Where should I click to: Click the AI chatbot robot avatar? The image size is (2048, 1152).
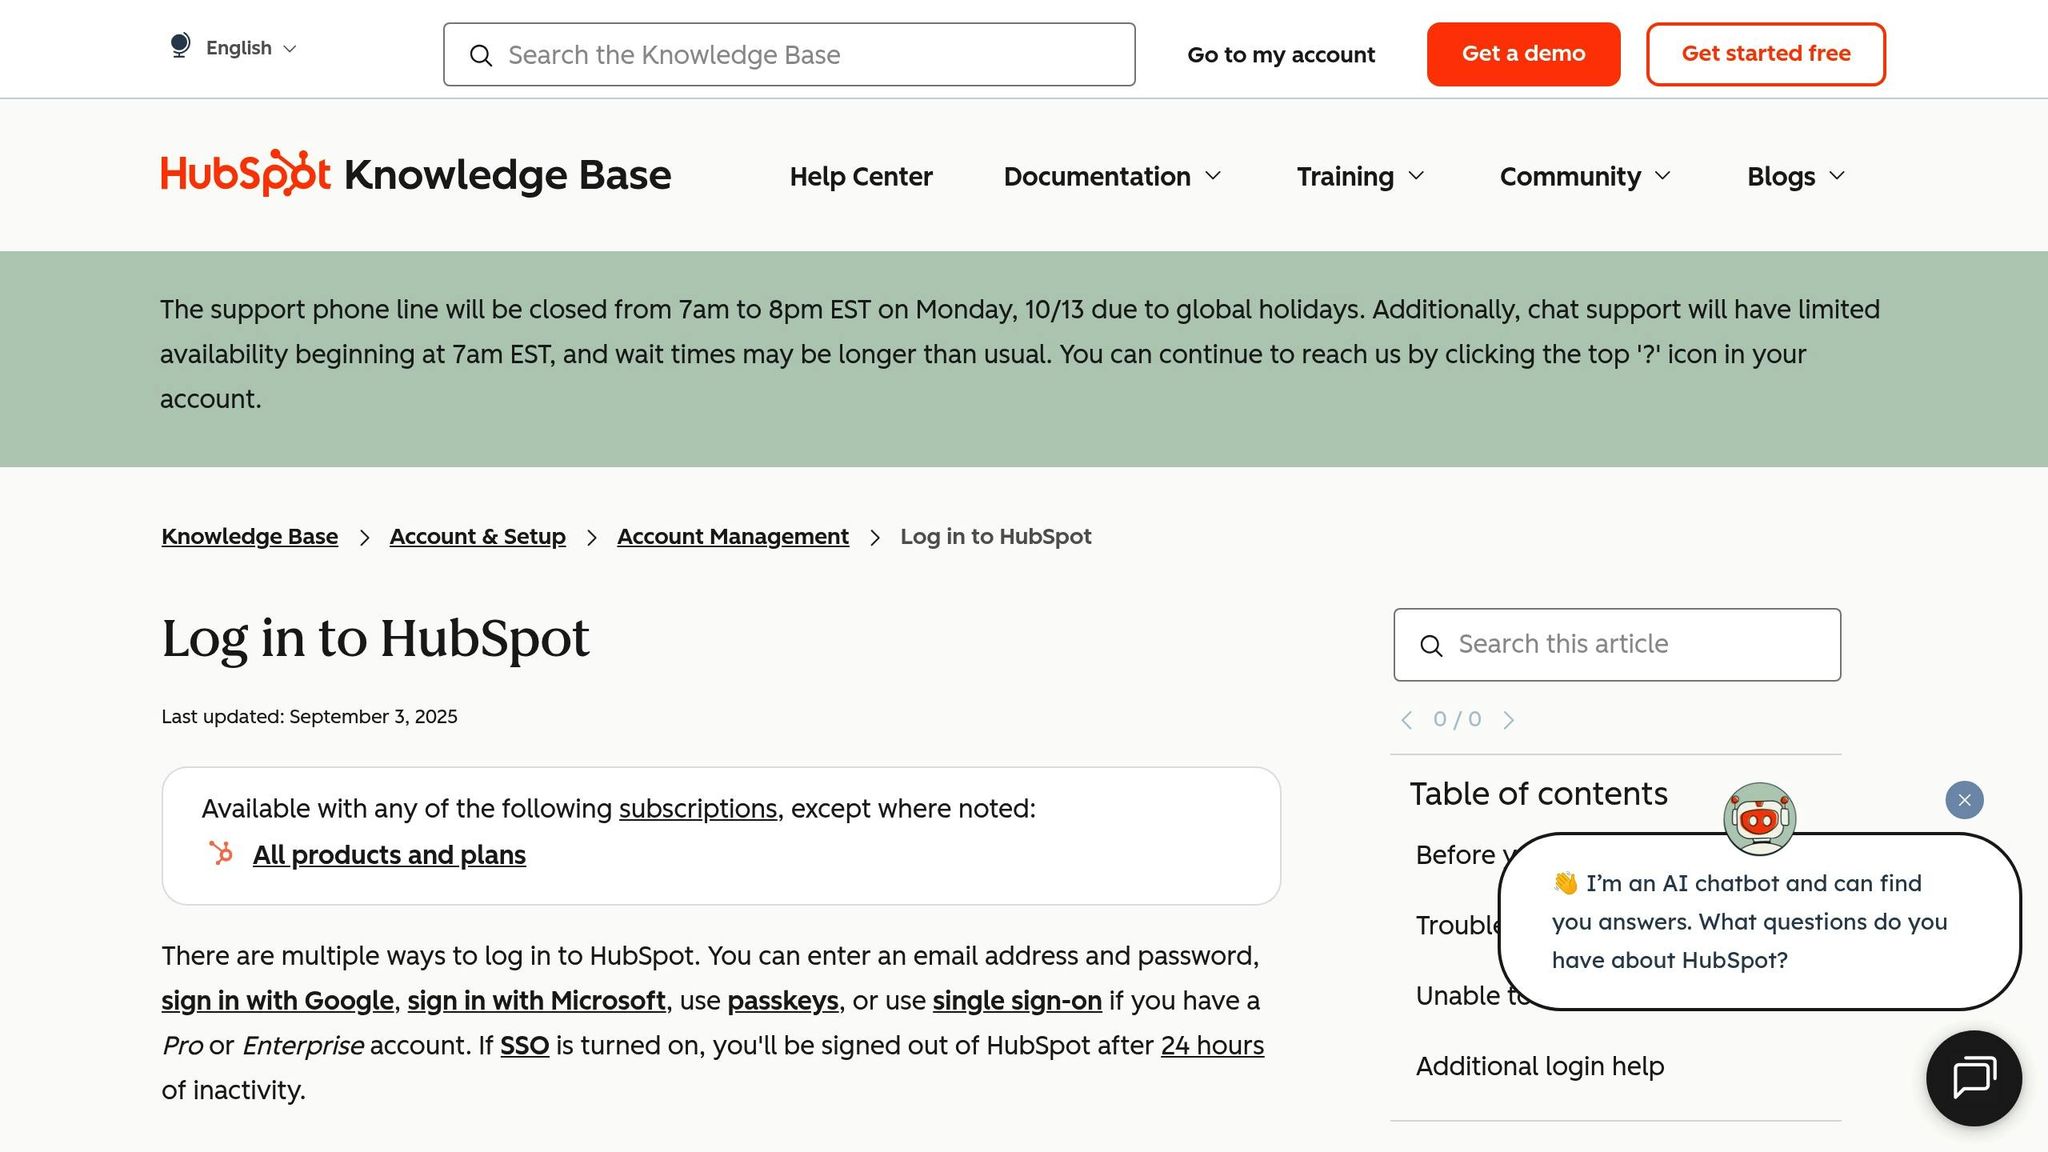(x=1759, y=819)
